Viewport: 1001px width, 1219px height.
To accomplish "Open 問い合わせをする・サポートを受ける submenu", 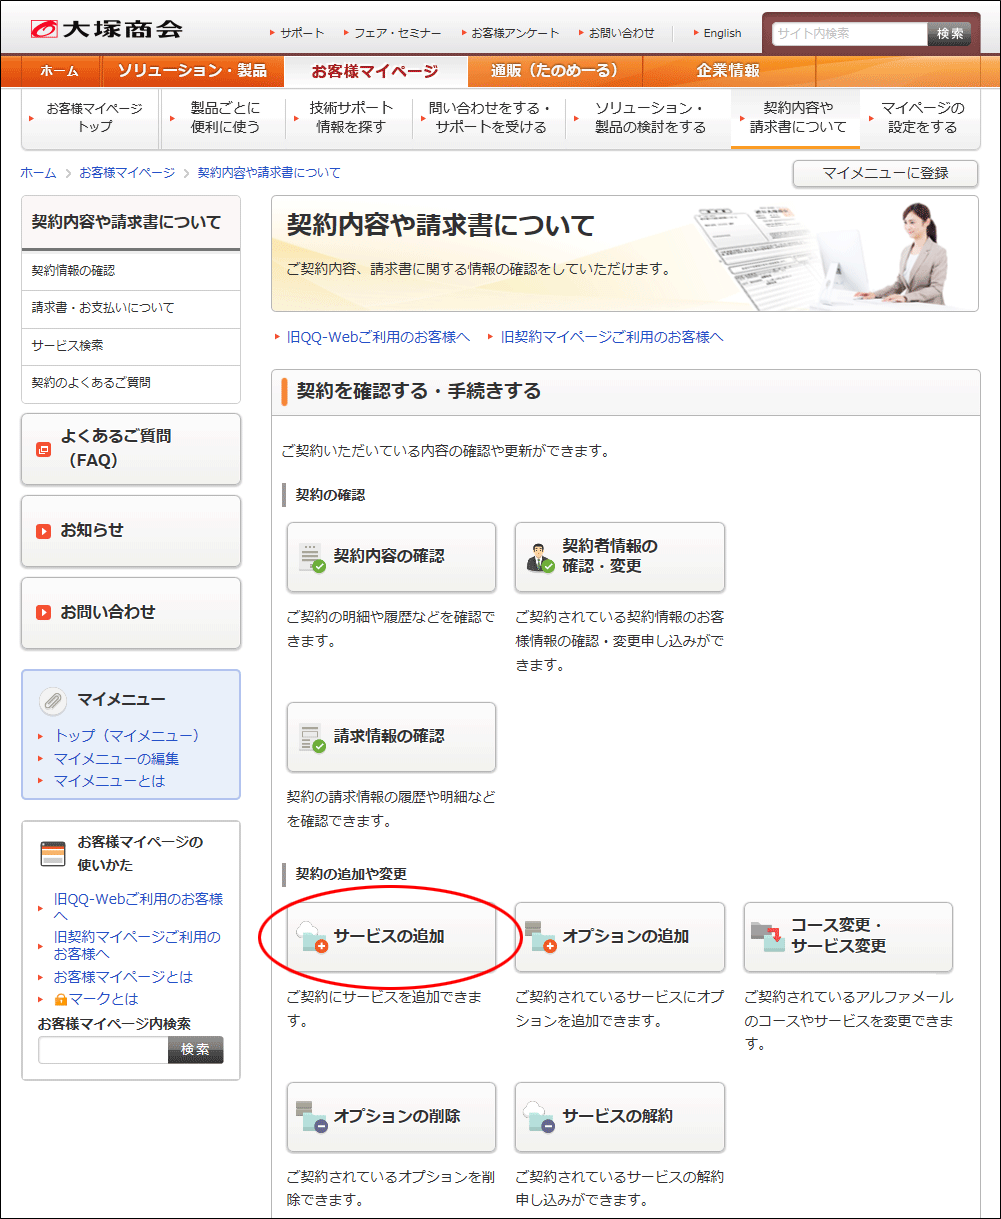I will pos(489,118).
